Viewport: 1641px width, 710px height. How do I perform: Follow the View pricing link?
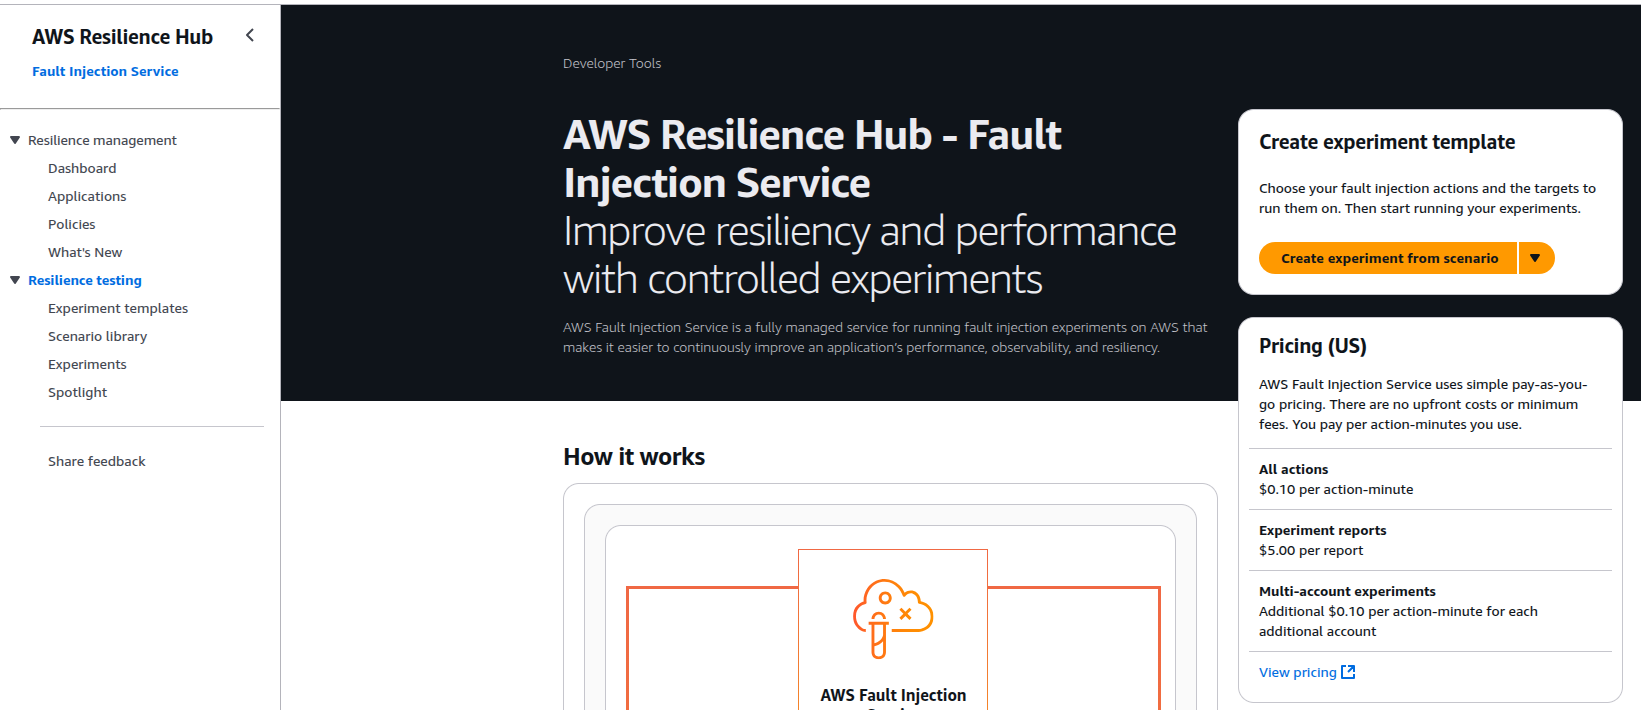1297,672
